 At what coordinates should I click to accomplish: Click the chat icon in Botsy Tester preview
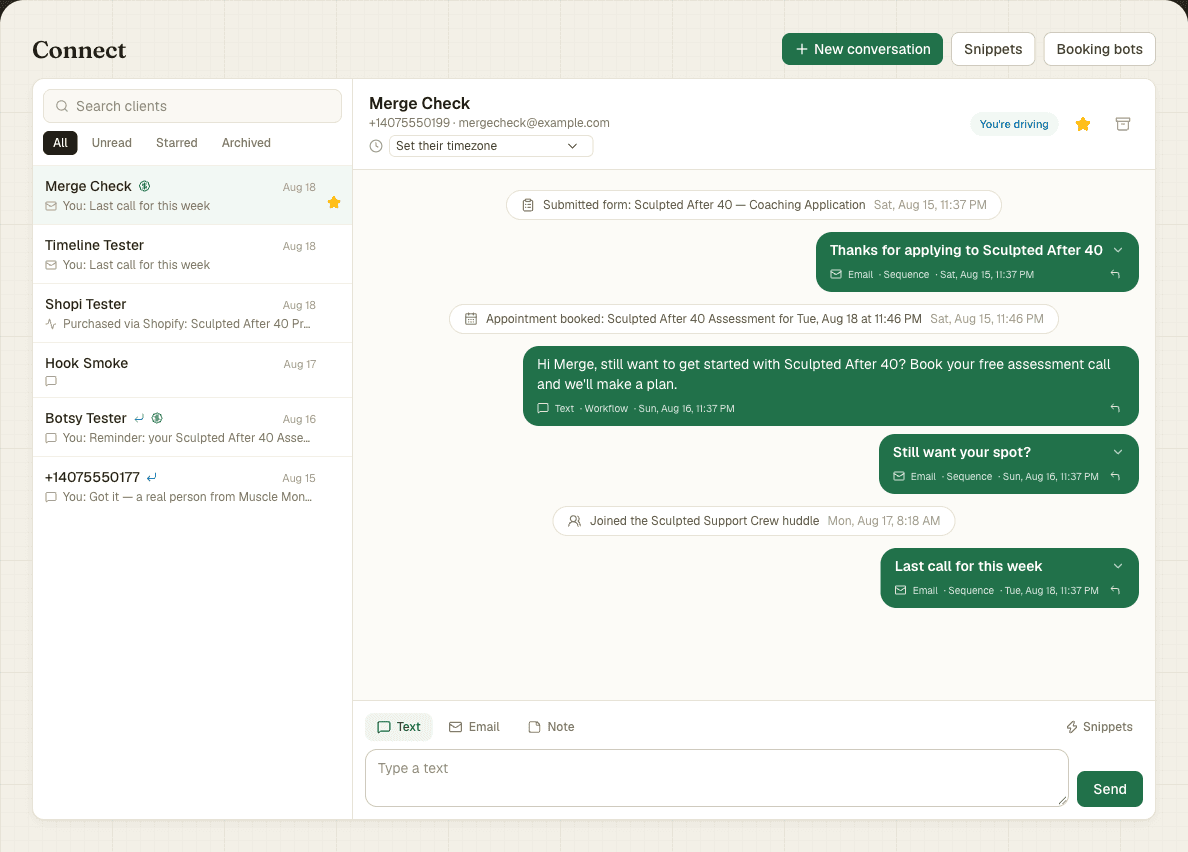[x=51, y=438]
